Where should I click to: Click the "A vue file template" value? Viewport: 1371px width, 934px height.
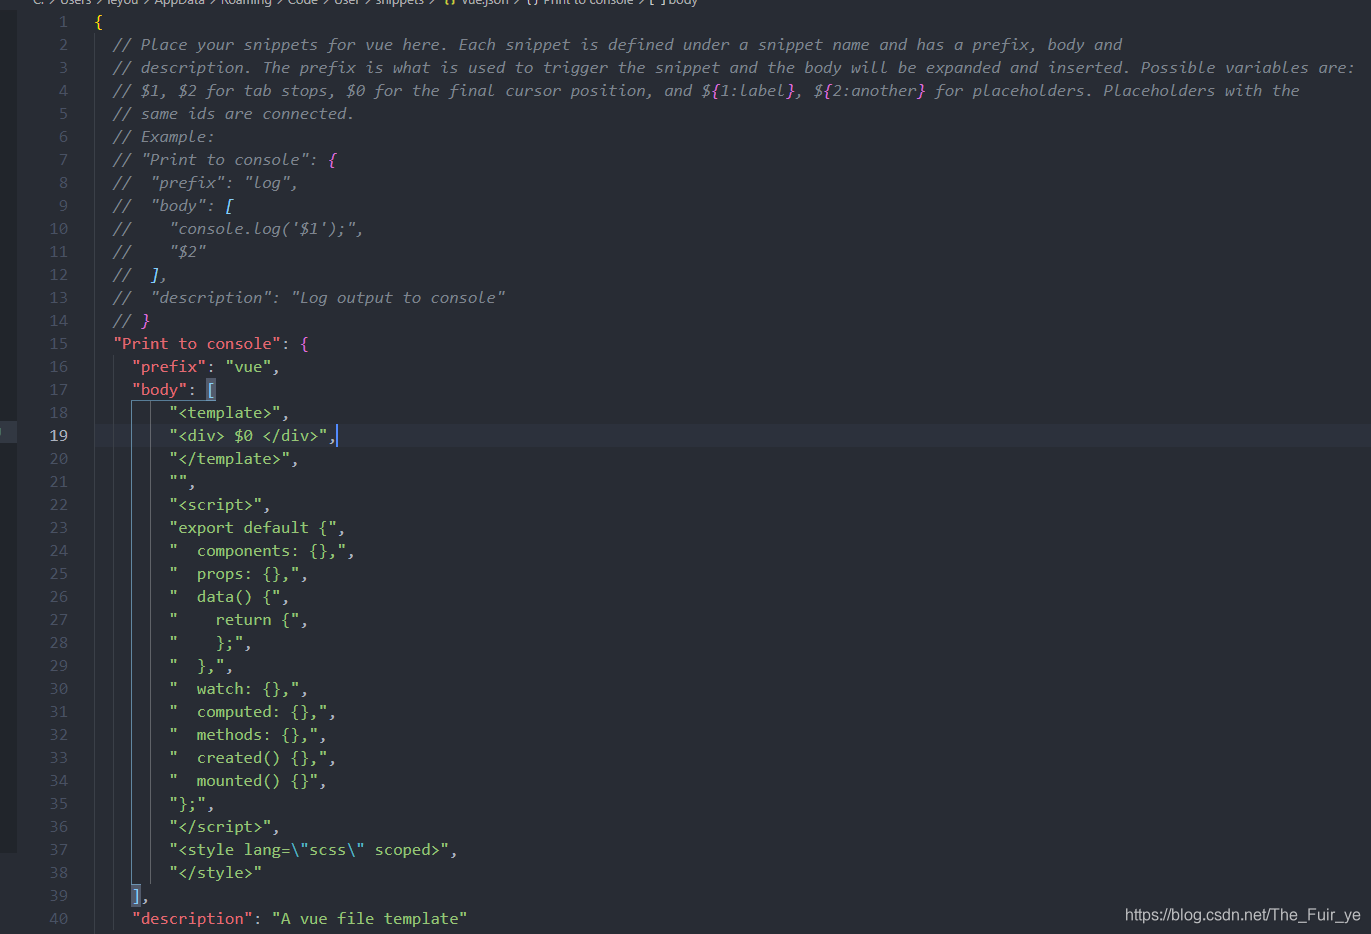tap(370, 919)
